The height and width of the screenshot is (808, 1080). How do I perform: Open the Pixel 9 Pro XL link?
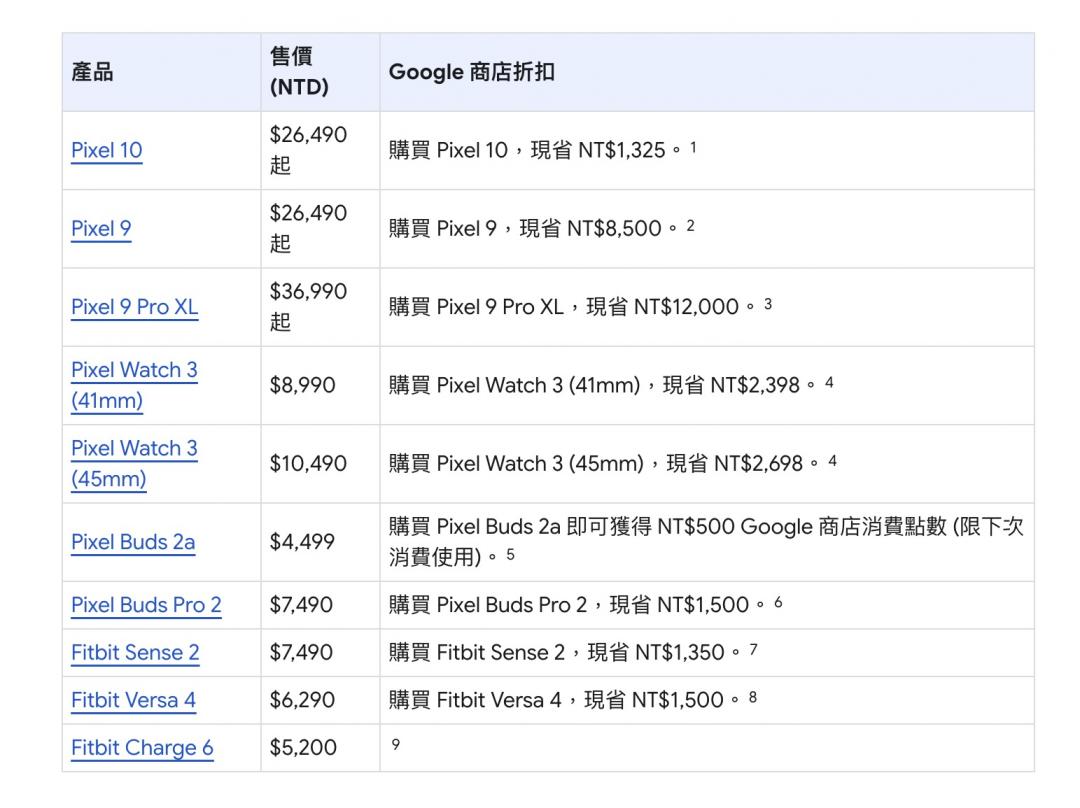tap(135, 307)
